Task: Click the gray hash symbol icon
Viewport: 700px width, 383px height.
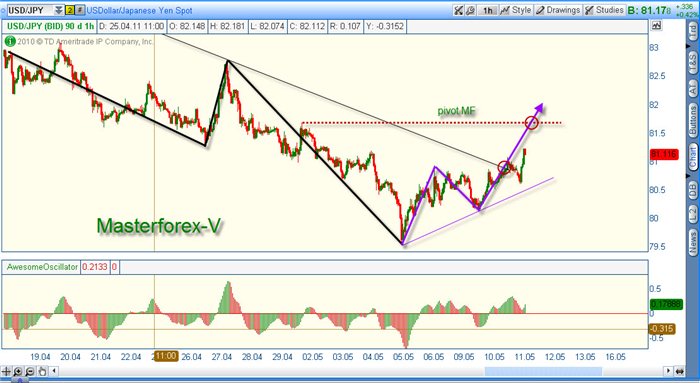Action: (80, 10)
